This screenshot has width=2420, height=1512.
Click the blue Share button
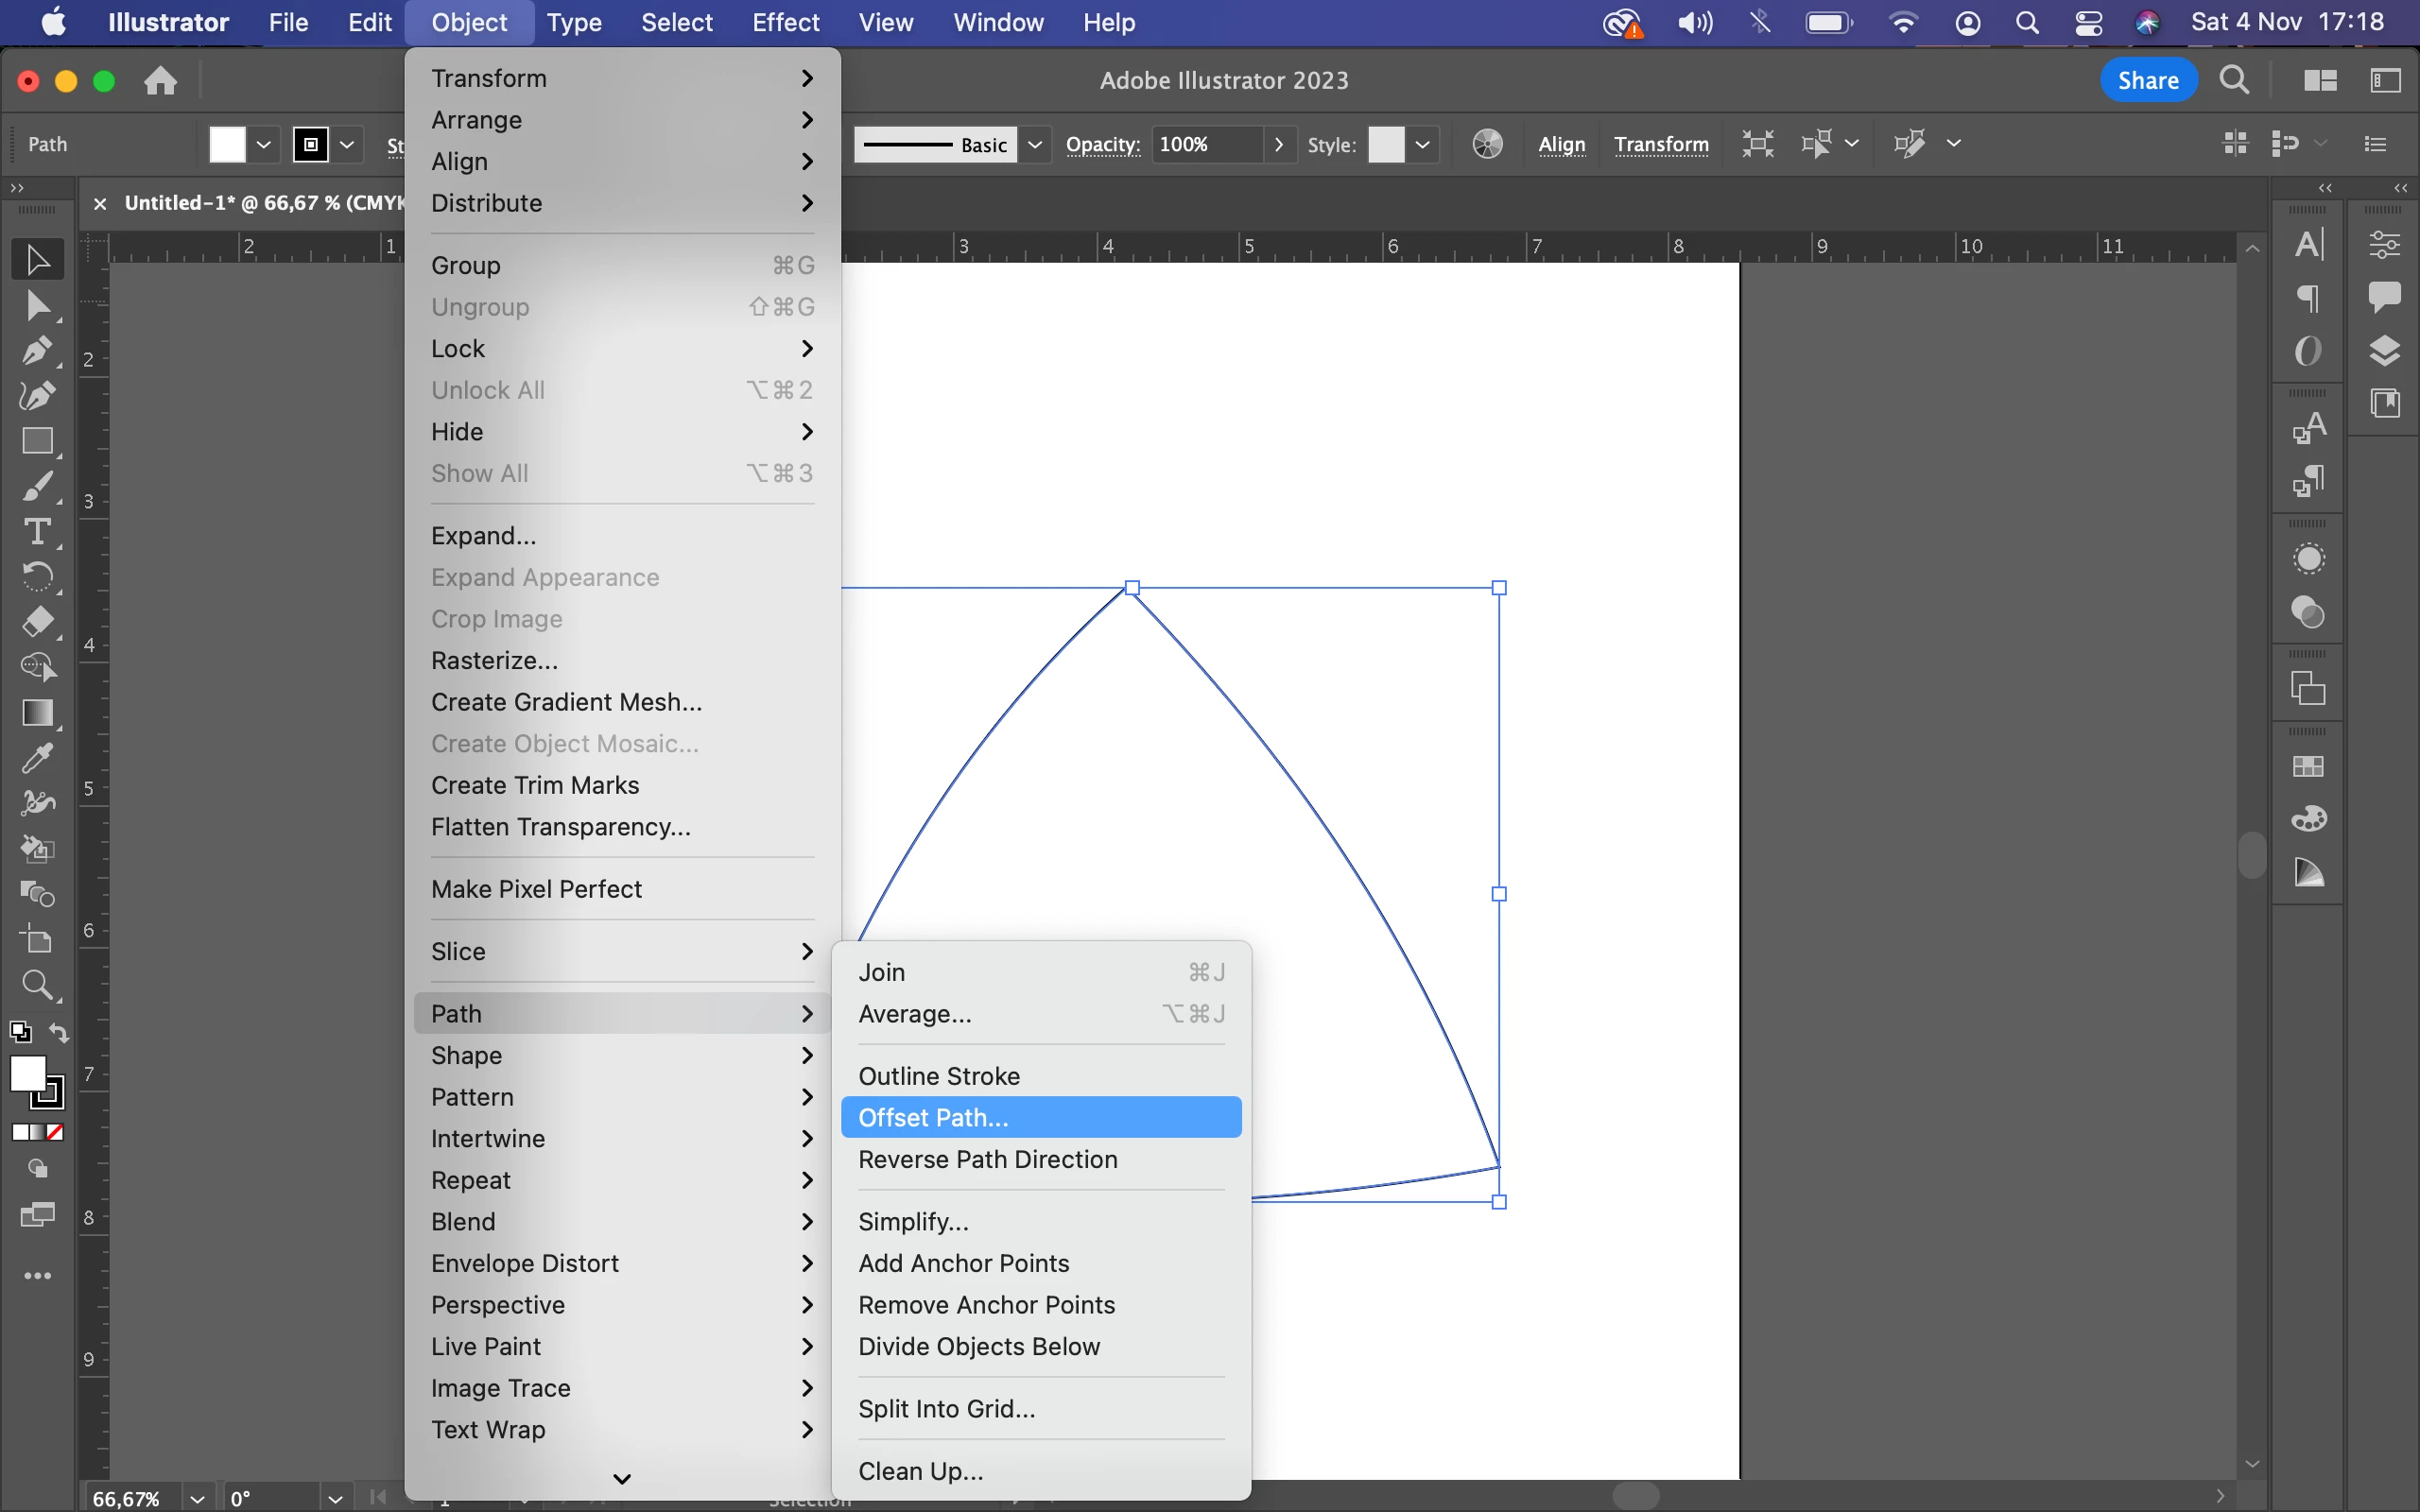click(x=2147, y=80)
